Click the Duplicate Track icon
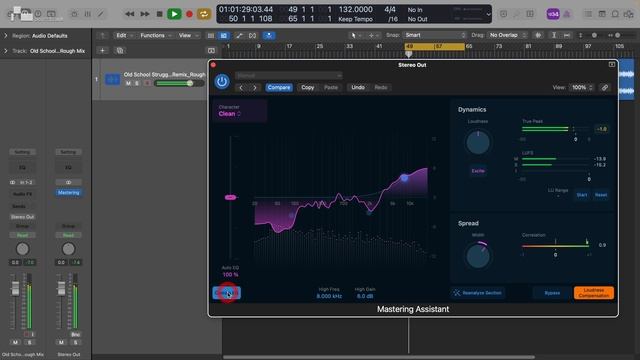Viewport: 640px width, 360px height. [x=120, y=51]
